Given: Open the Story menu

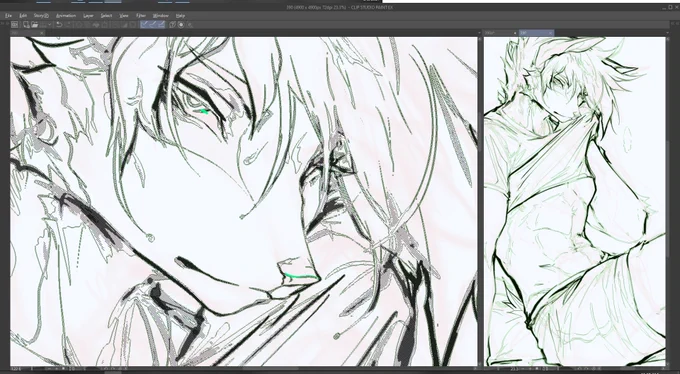Looking at the screenshot, I should (41, 16).
